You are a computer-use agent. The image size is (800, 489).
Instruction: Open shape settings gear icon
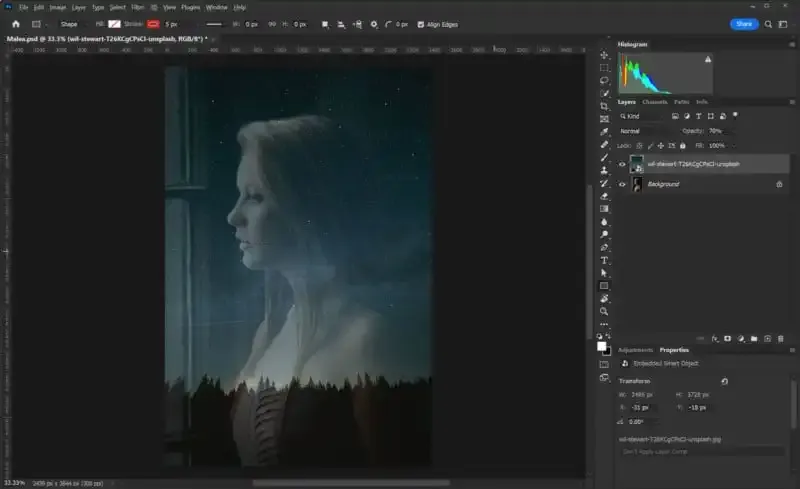click(374, 25)
